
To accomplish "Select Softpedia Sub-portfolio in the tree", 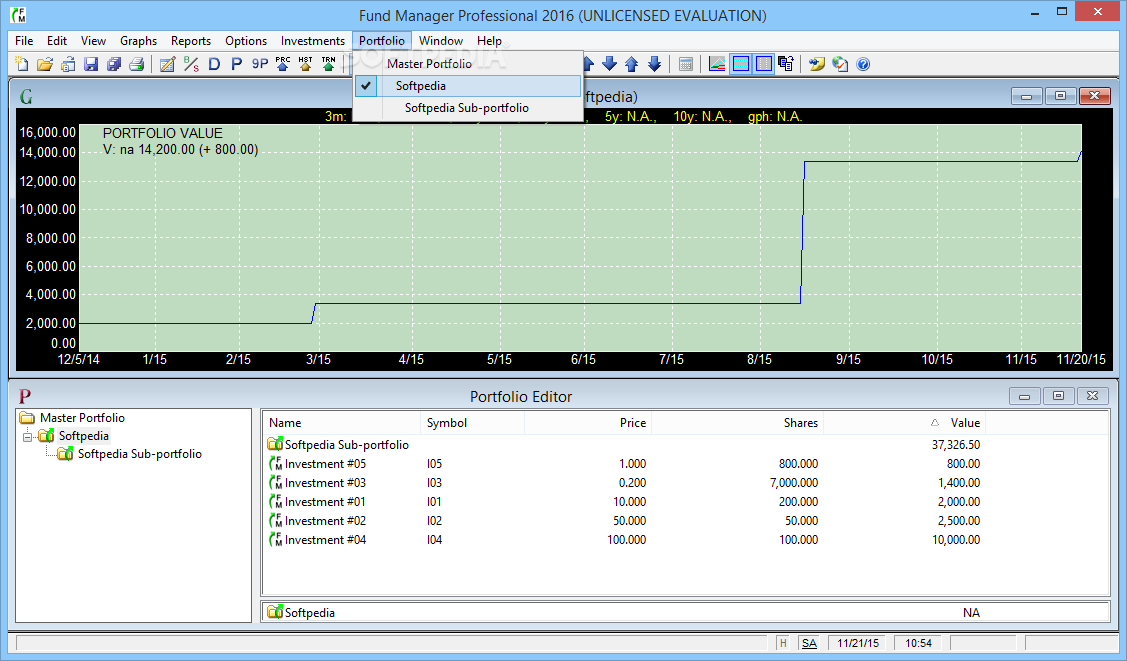I will pos(139,454).
